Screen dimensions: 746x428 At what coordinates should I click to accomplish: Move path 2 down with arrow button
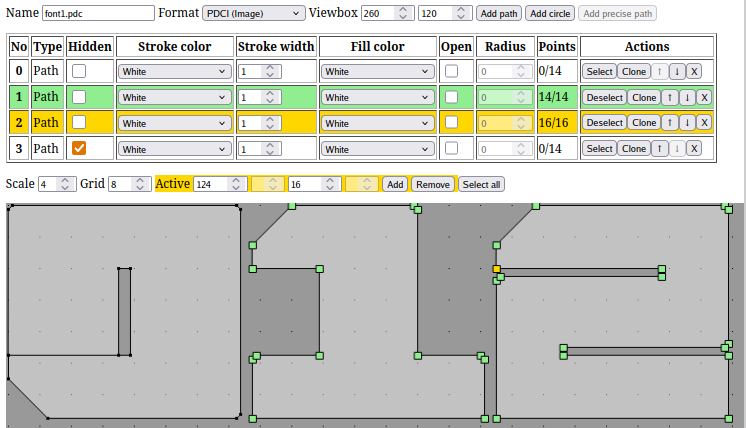pyautogui.click(x=688, y=123)
